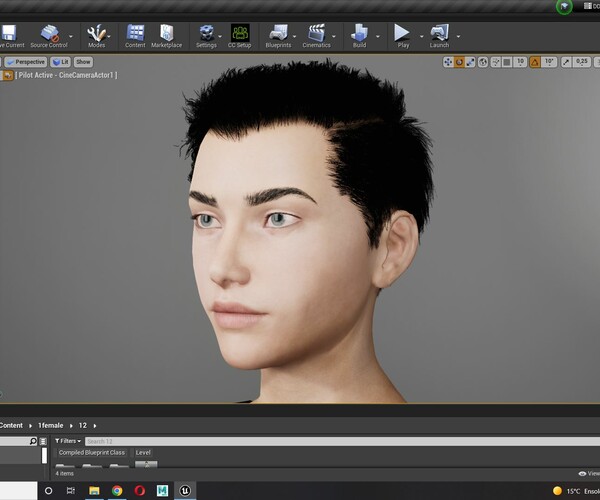Expand the Build options dropdown arrow
The image size is (600, 500).
(x=378, y=36)
